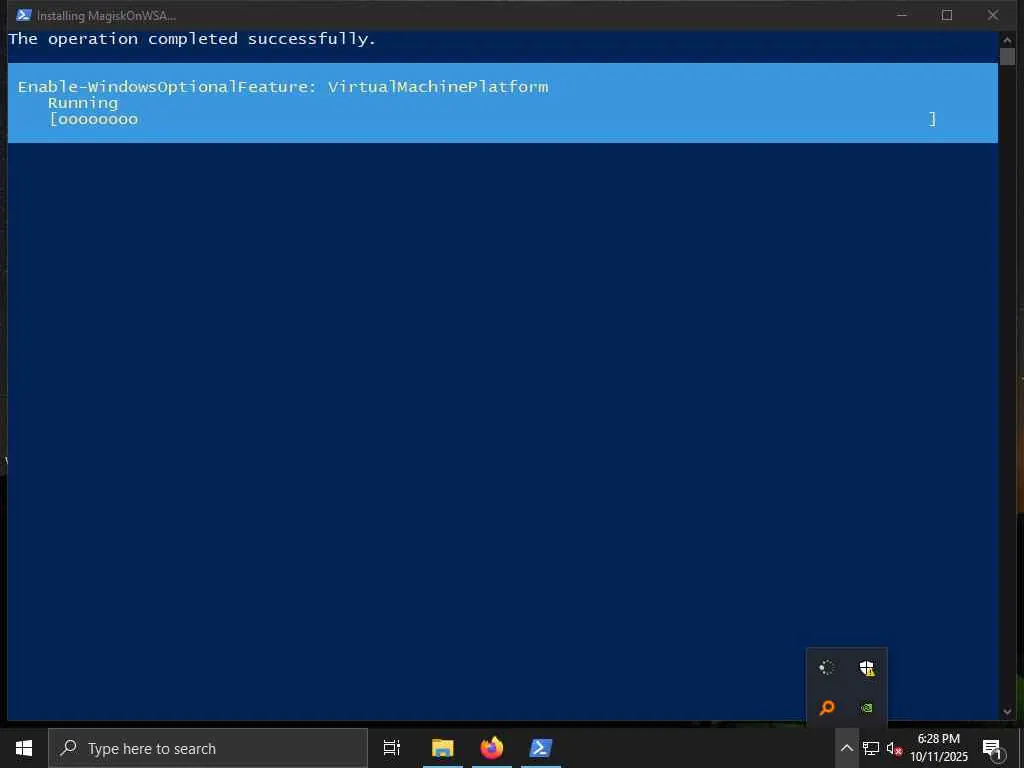
Task: Minimize the Installing MagiskOnWSA window
Action: tap(902, 15)
